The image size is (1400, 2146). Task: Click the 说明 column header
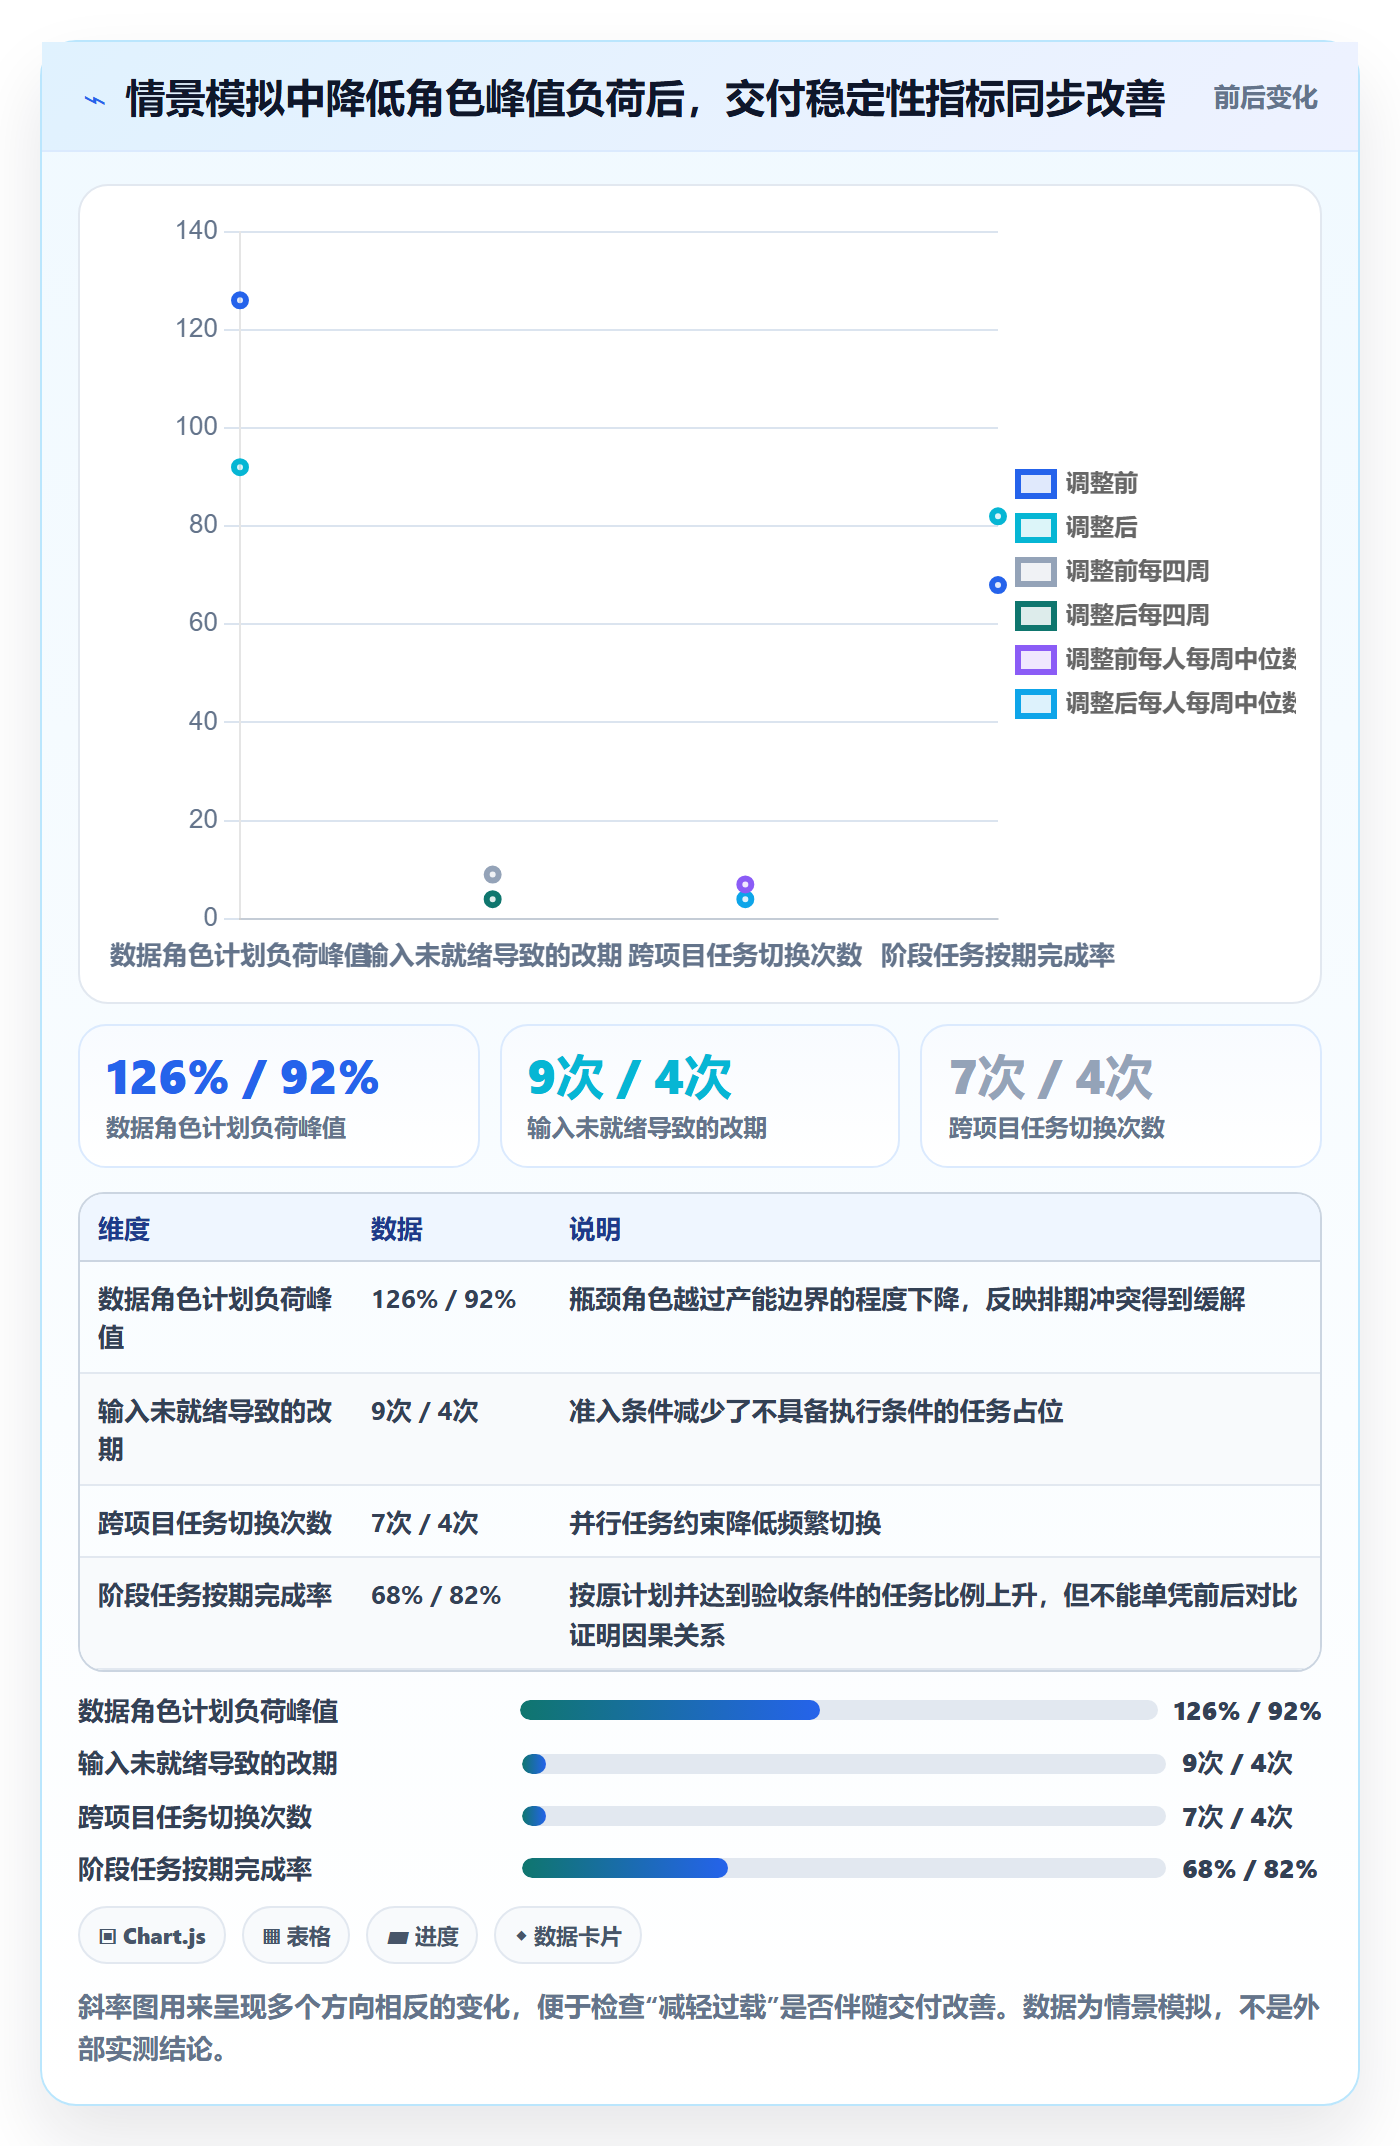coord(595,1229)
